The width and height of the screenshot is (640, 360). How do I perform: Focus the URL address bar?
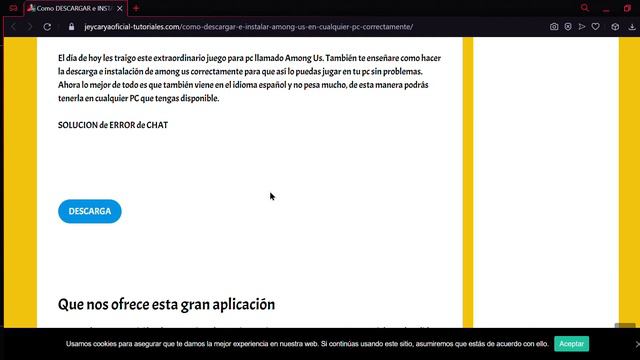coord(249,27)
